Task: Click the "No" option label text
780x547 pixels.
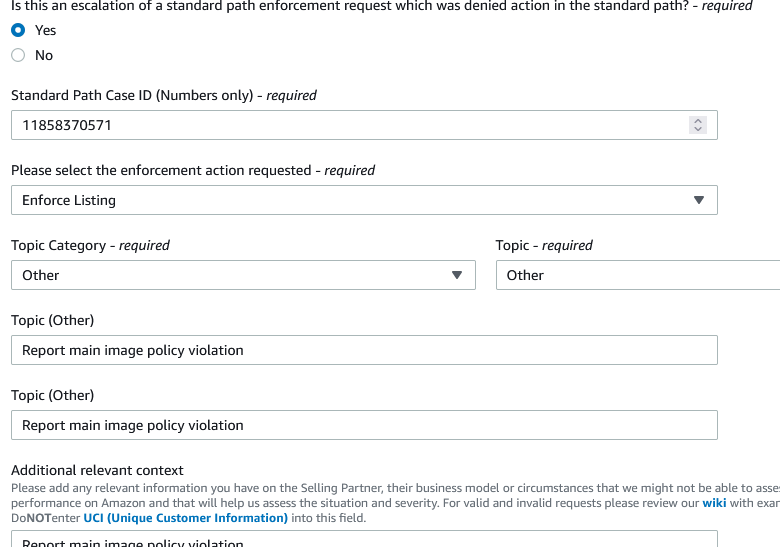Action: pyautogui.click(x=44, y=55)
